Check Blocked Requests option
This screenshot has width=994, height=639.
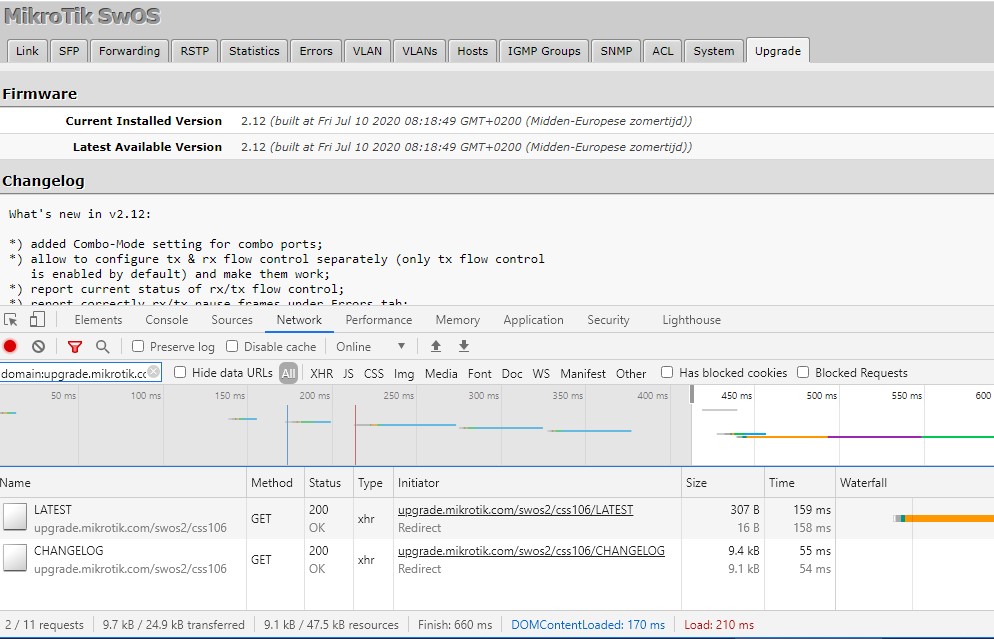803,372
